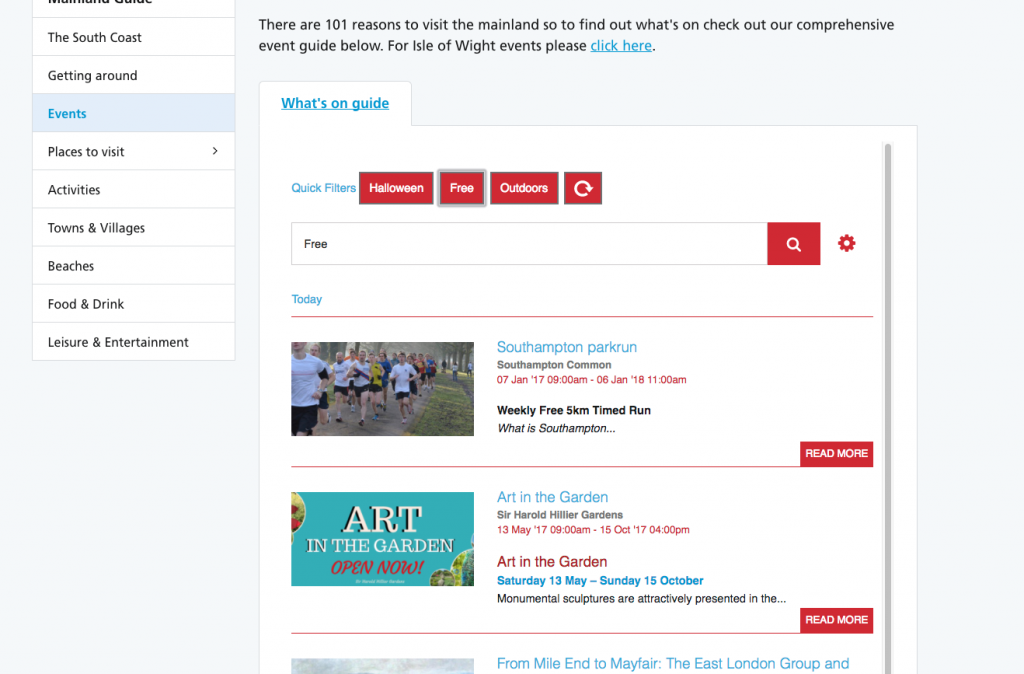Select The South Coast menu item
The height and width of the screenshot is (674, 1024).
[x=95, y=37]
